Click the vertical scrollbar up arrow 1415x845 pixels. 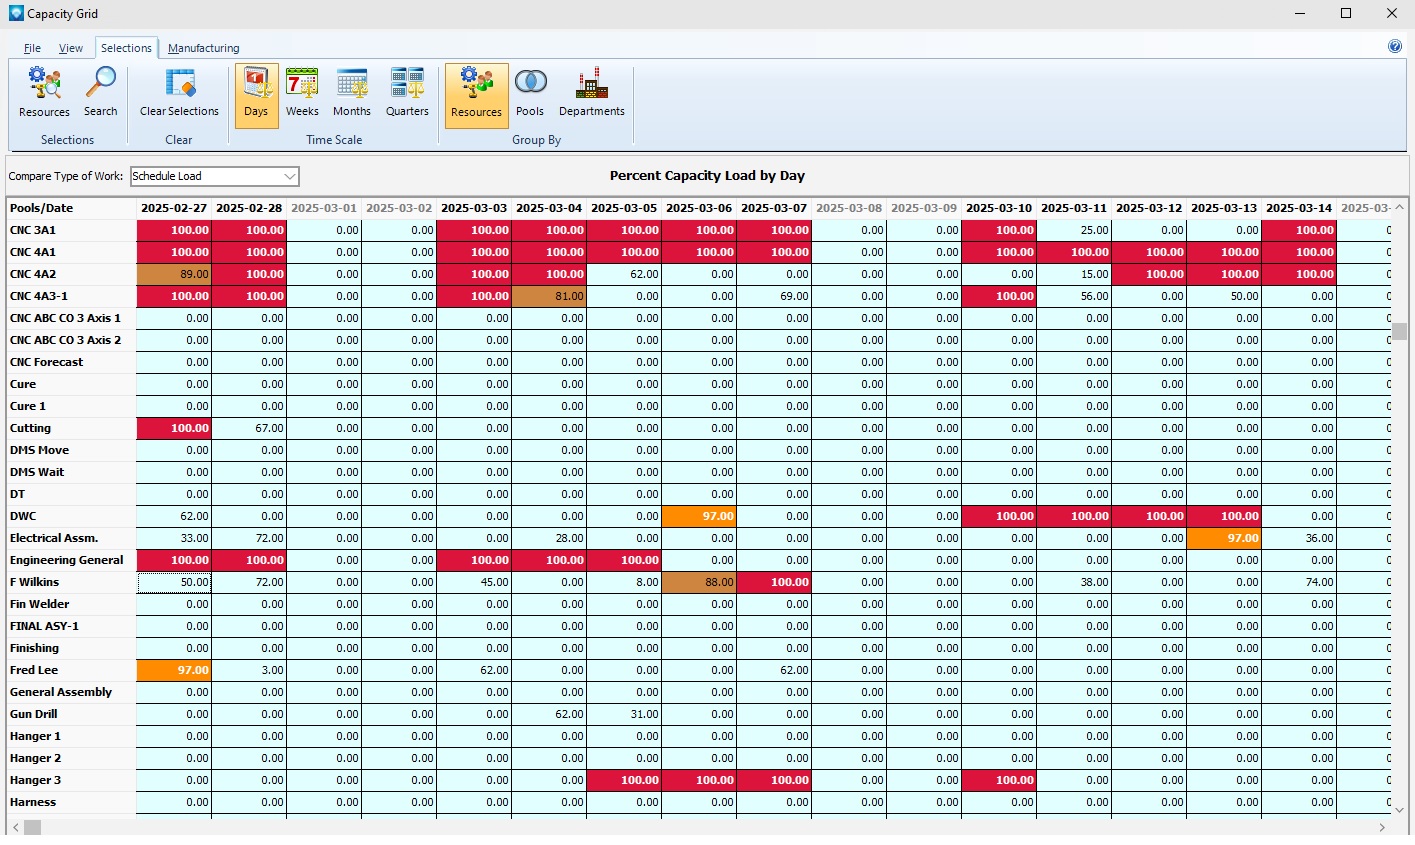[1399, 207]
